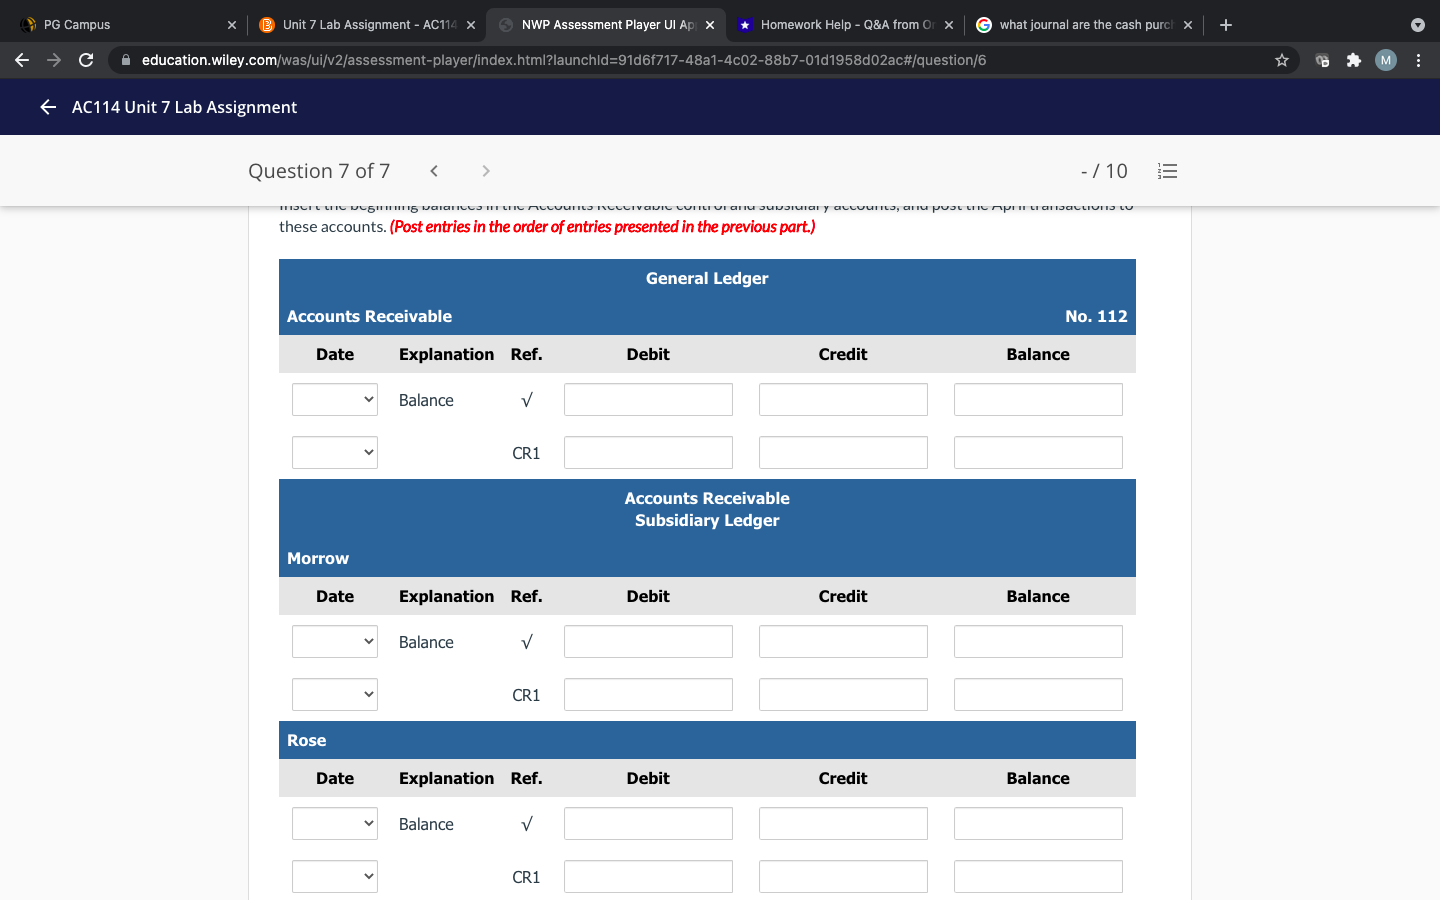Click the browser forward arrow

click(x=54, y=60)
